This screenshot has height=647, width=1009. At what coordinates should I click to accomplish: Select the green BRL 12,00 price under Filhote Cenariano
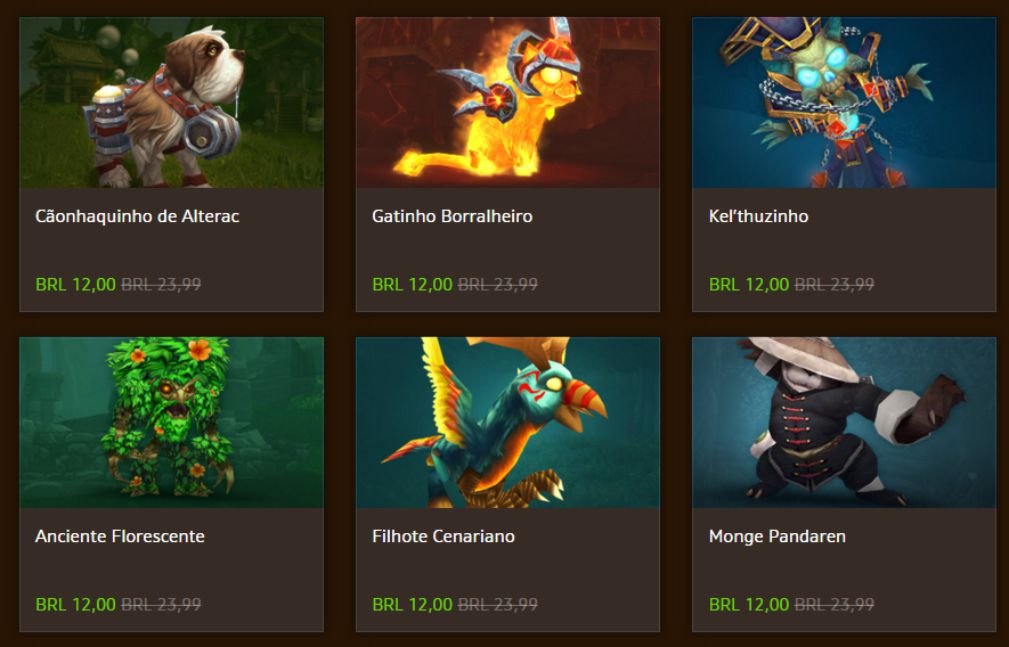[x=412, y=605]
